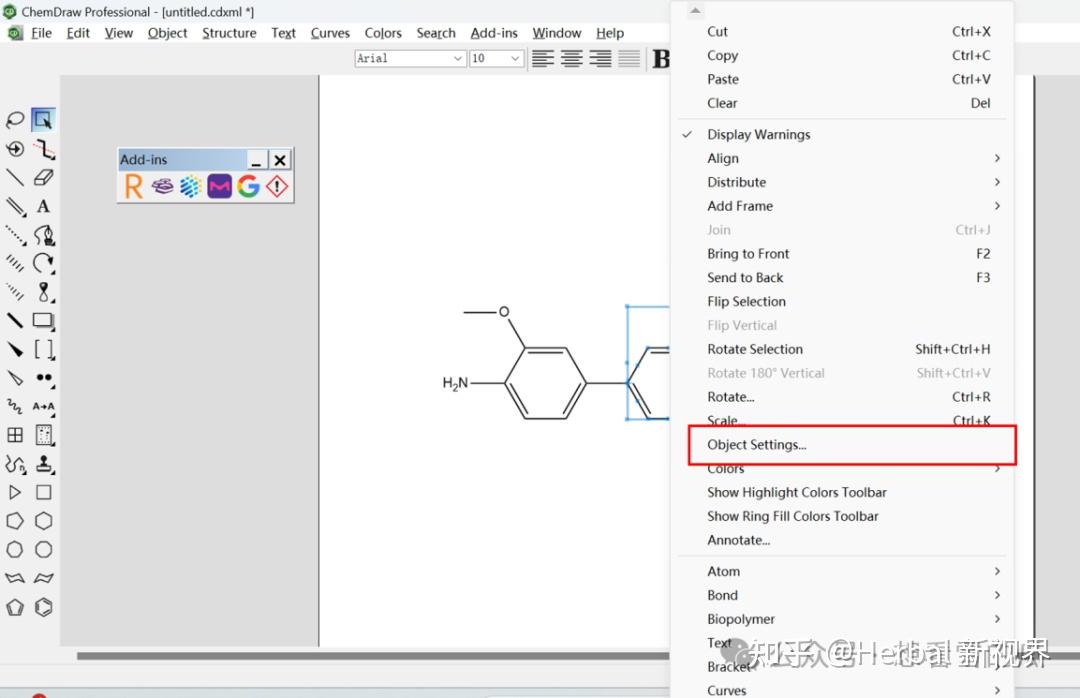1080x698 pixels.
Task: Click Show Highlight Colors Toolbar
Action: pos(842,493)
